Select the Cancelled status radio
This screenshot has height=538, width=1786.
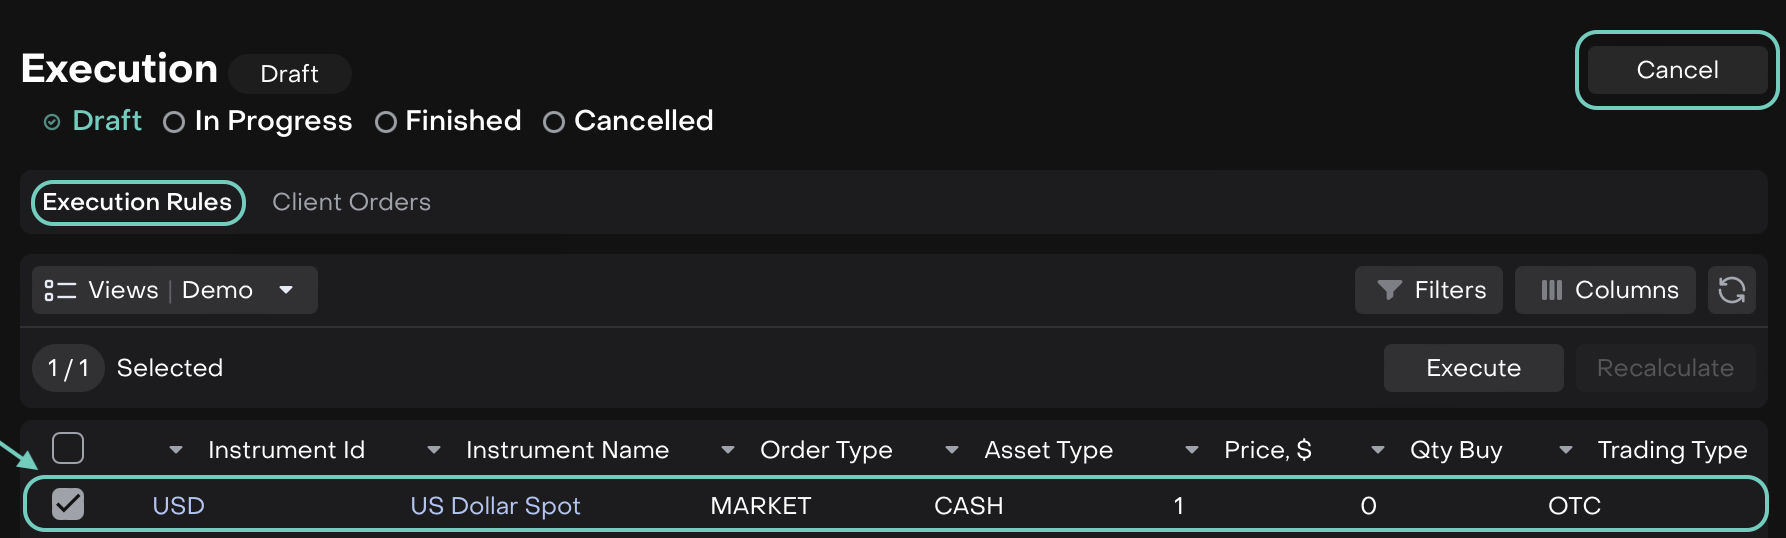[554, 122]
